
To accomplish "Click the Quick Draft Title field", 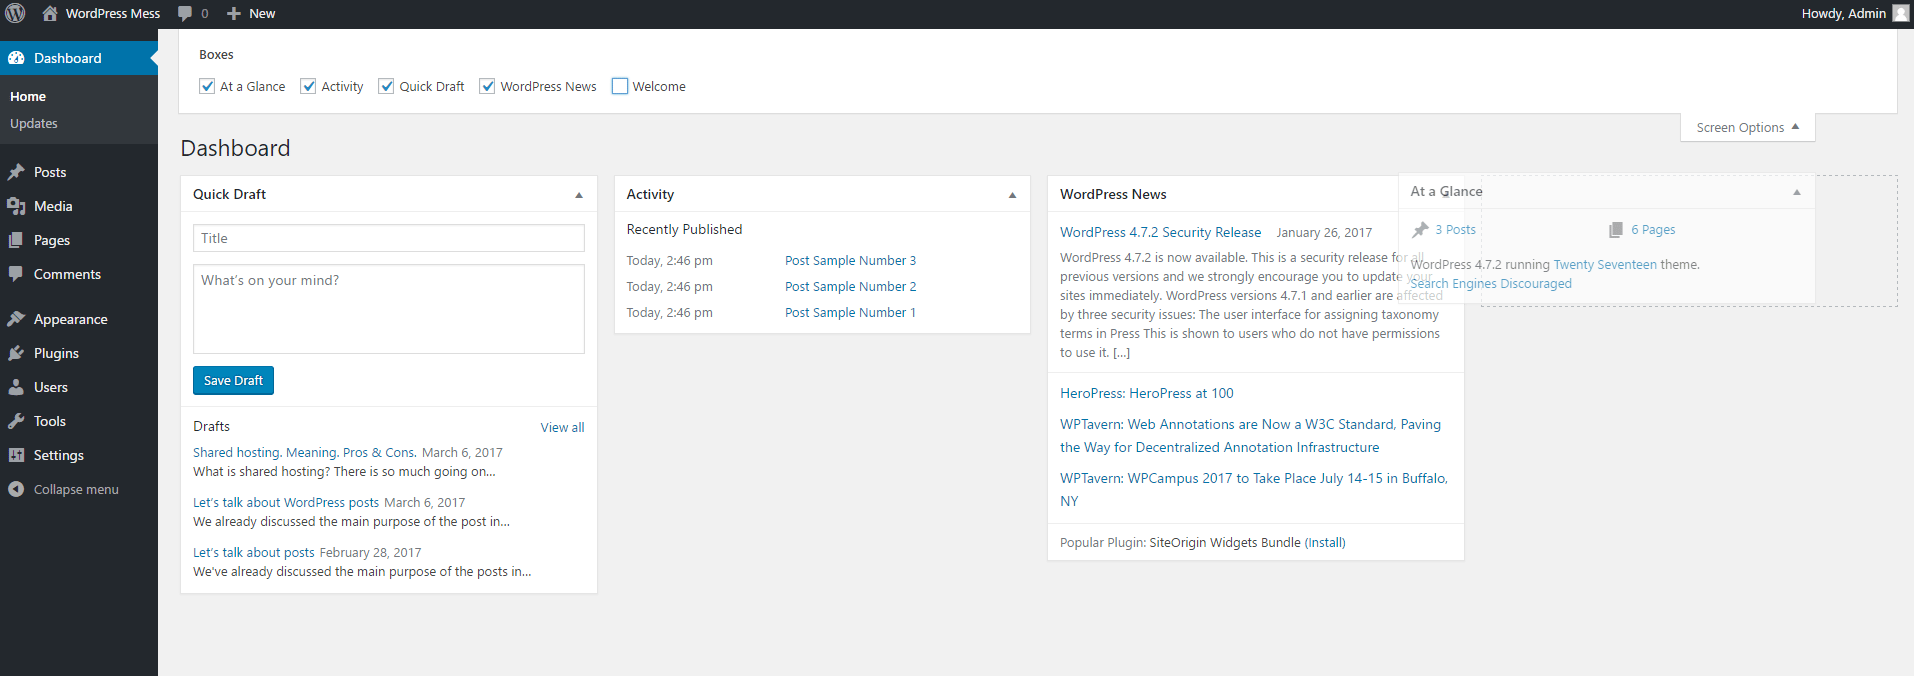I will 388,238.
